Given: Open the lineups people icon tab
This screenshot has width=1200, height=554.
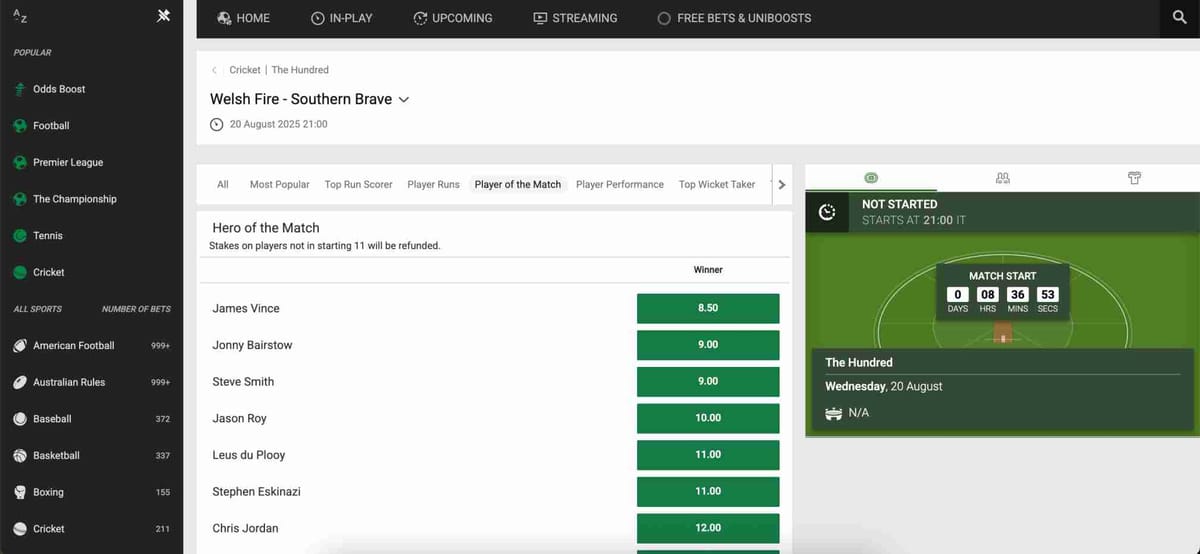Looking at the screenshot, I should [1003, 178].
